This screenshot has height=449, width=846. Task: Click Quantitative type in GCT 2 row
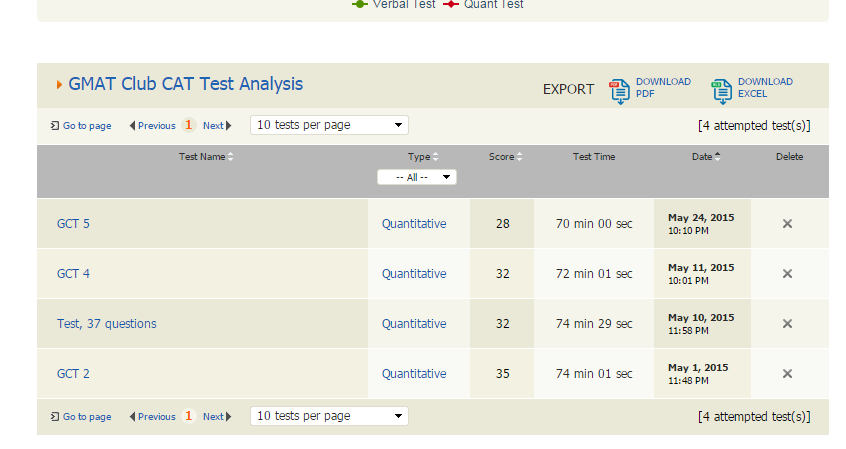point(414,373)
